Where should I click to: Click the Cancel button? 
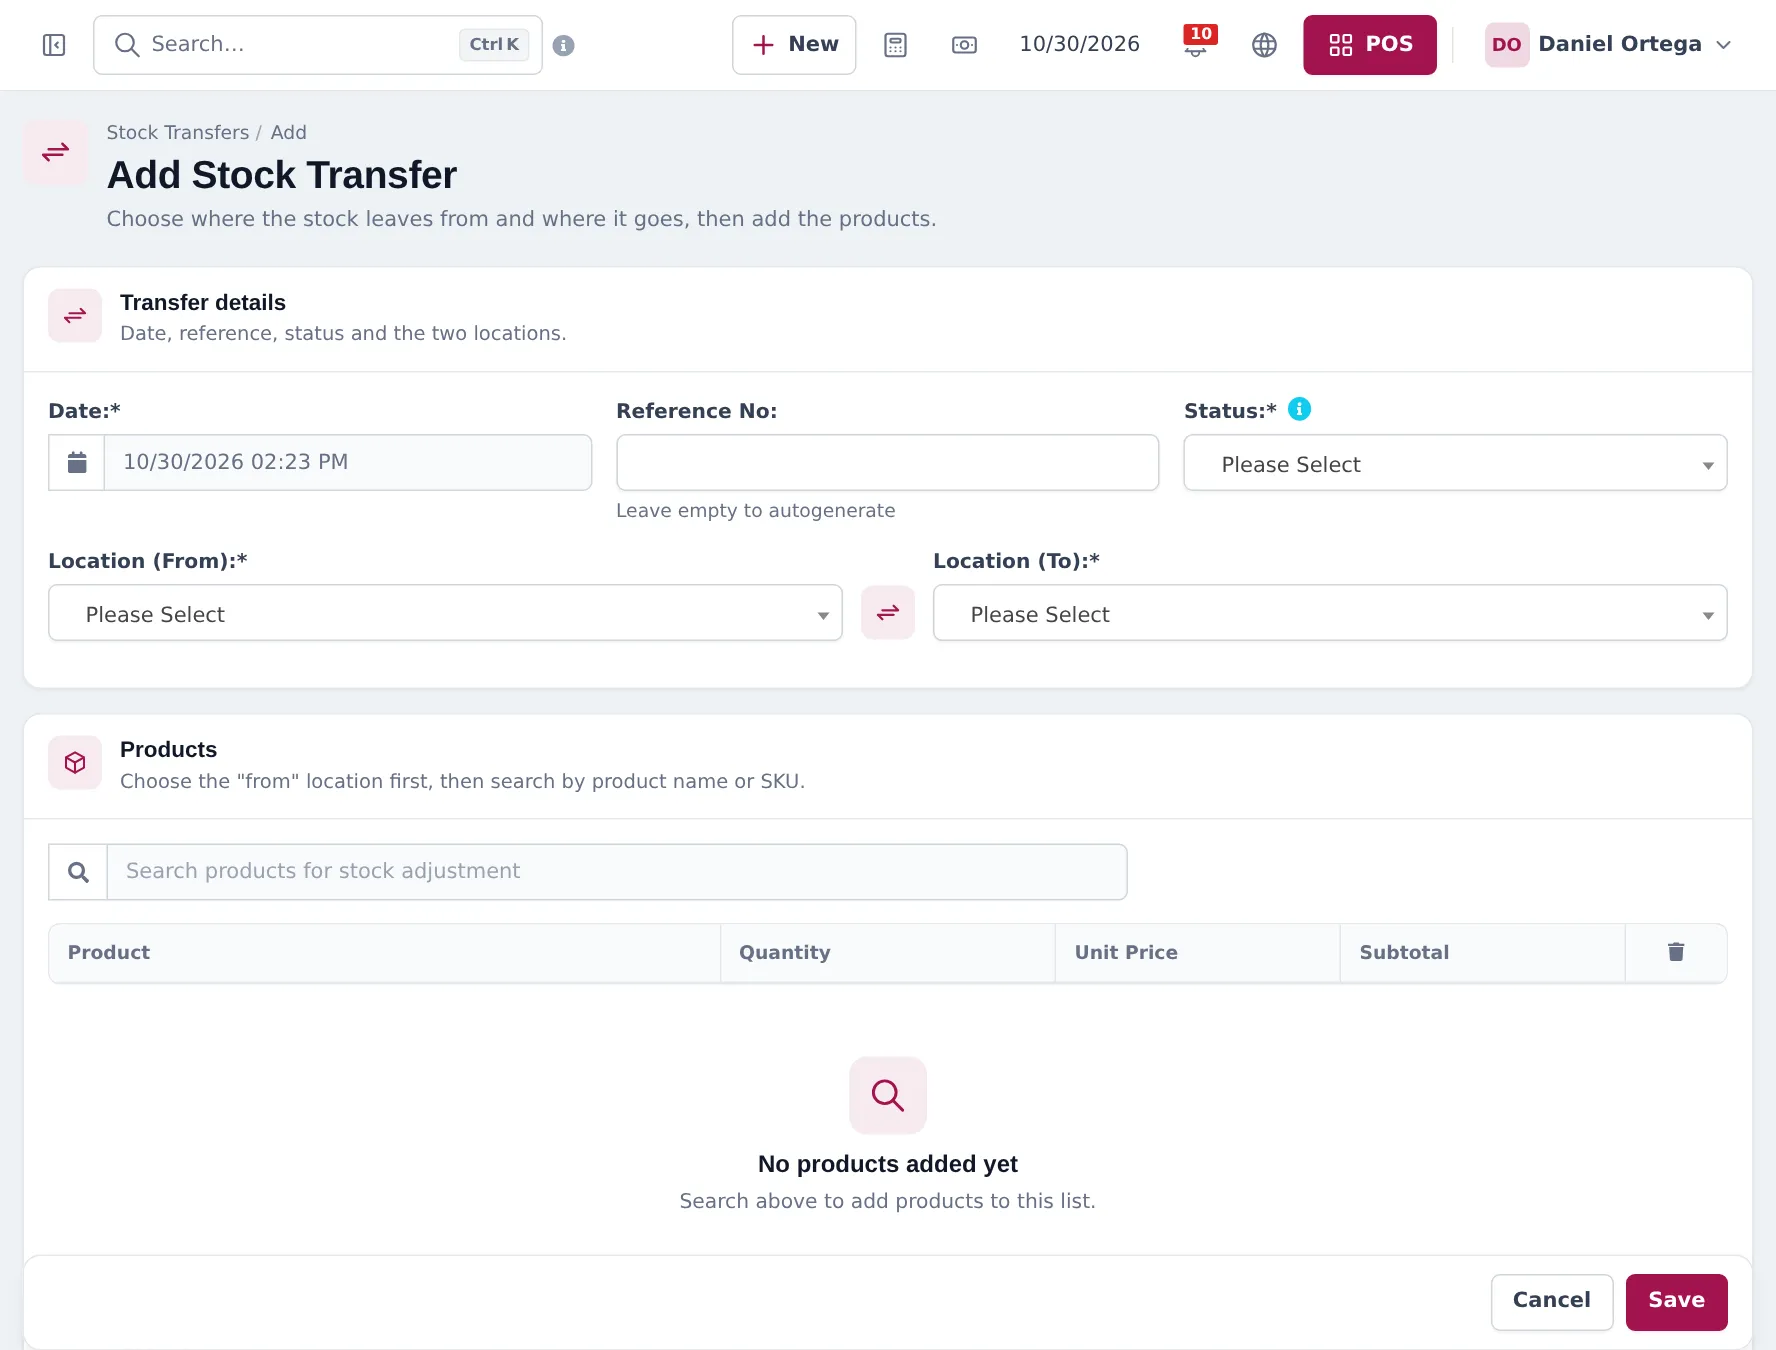tap(1551, 1301)
